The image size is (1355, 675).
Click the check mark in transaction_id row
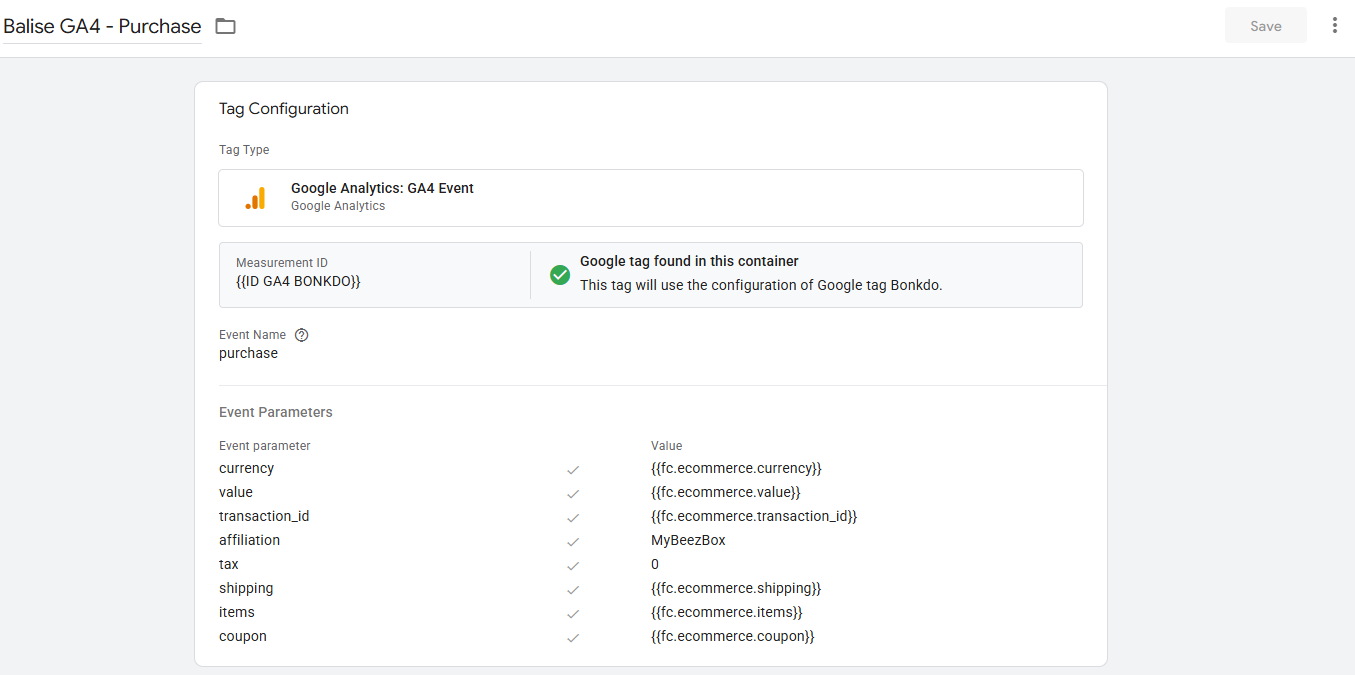573,517
